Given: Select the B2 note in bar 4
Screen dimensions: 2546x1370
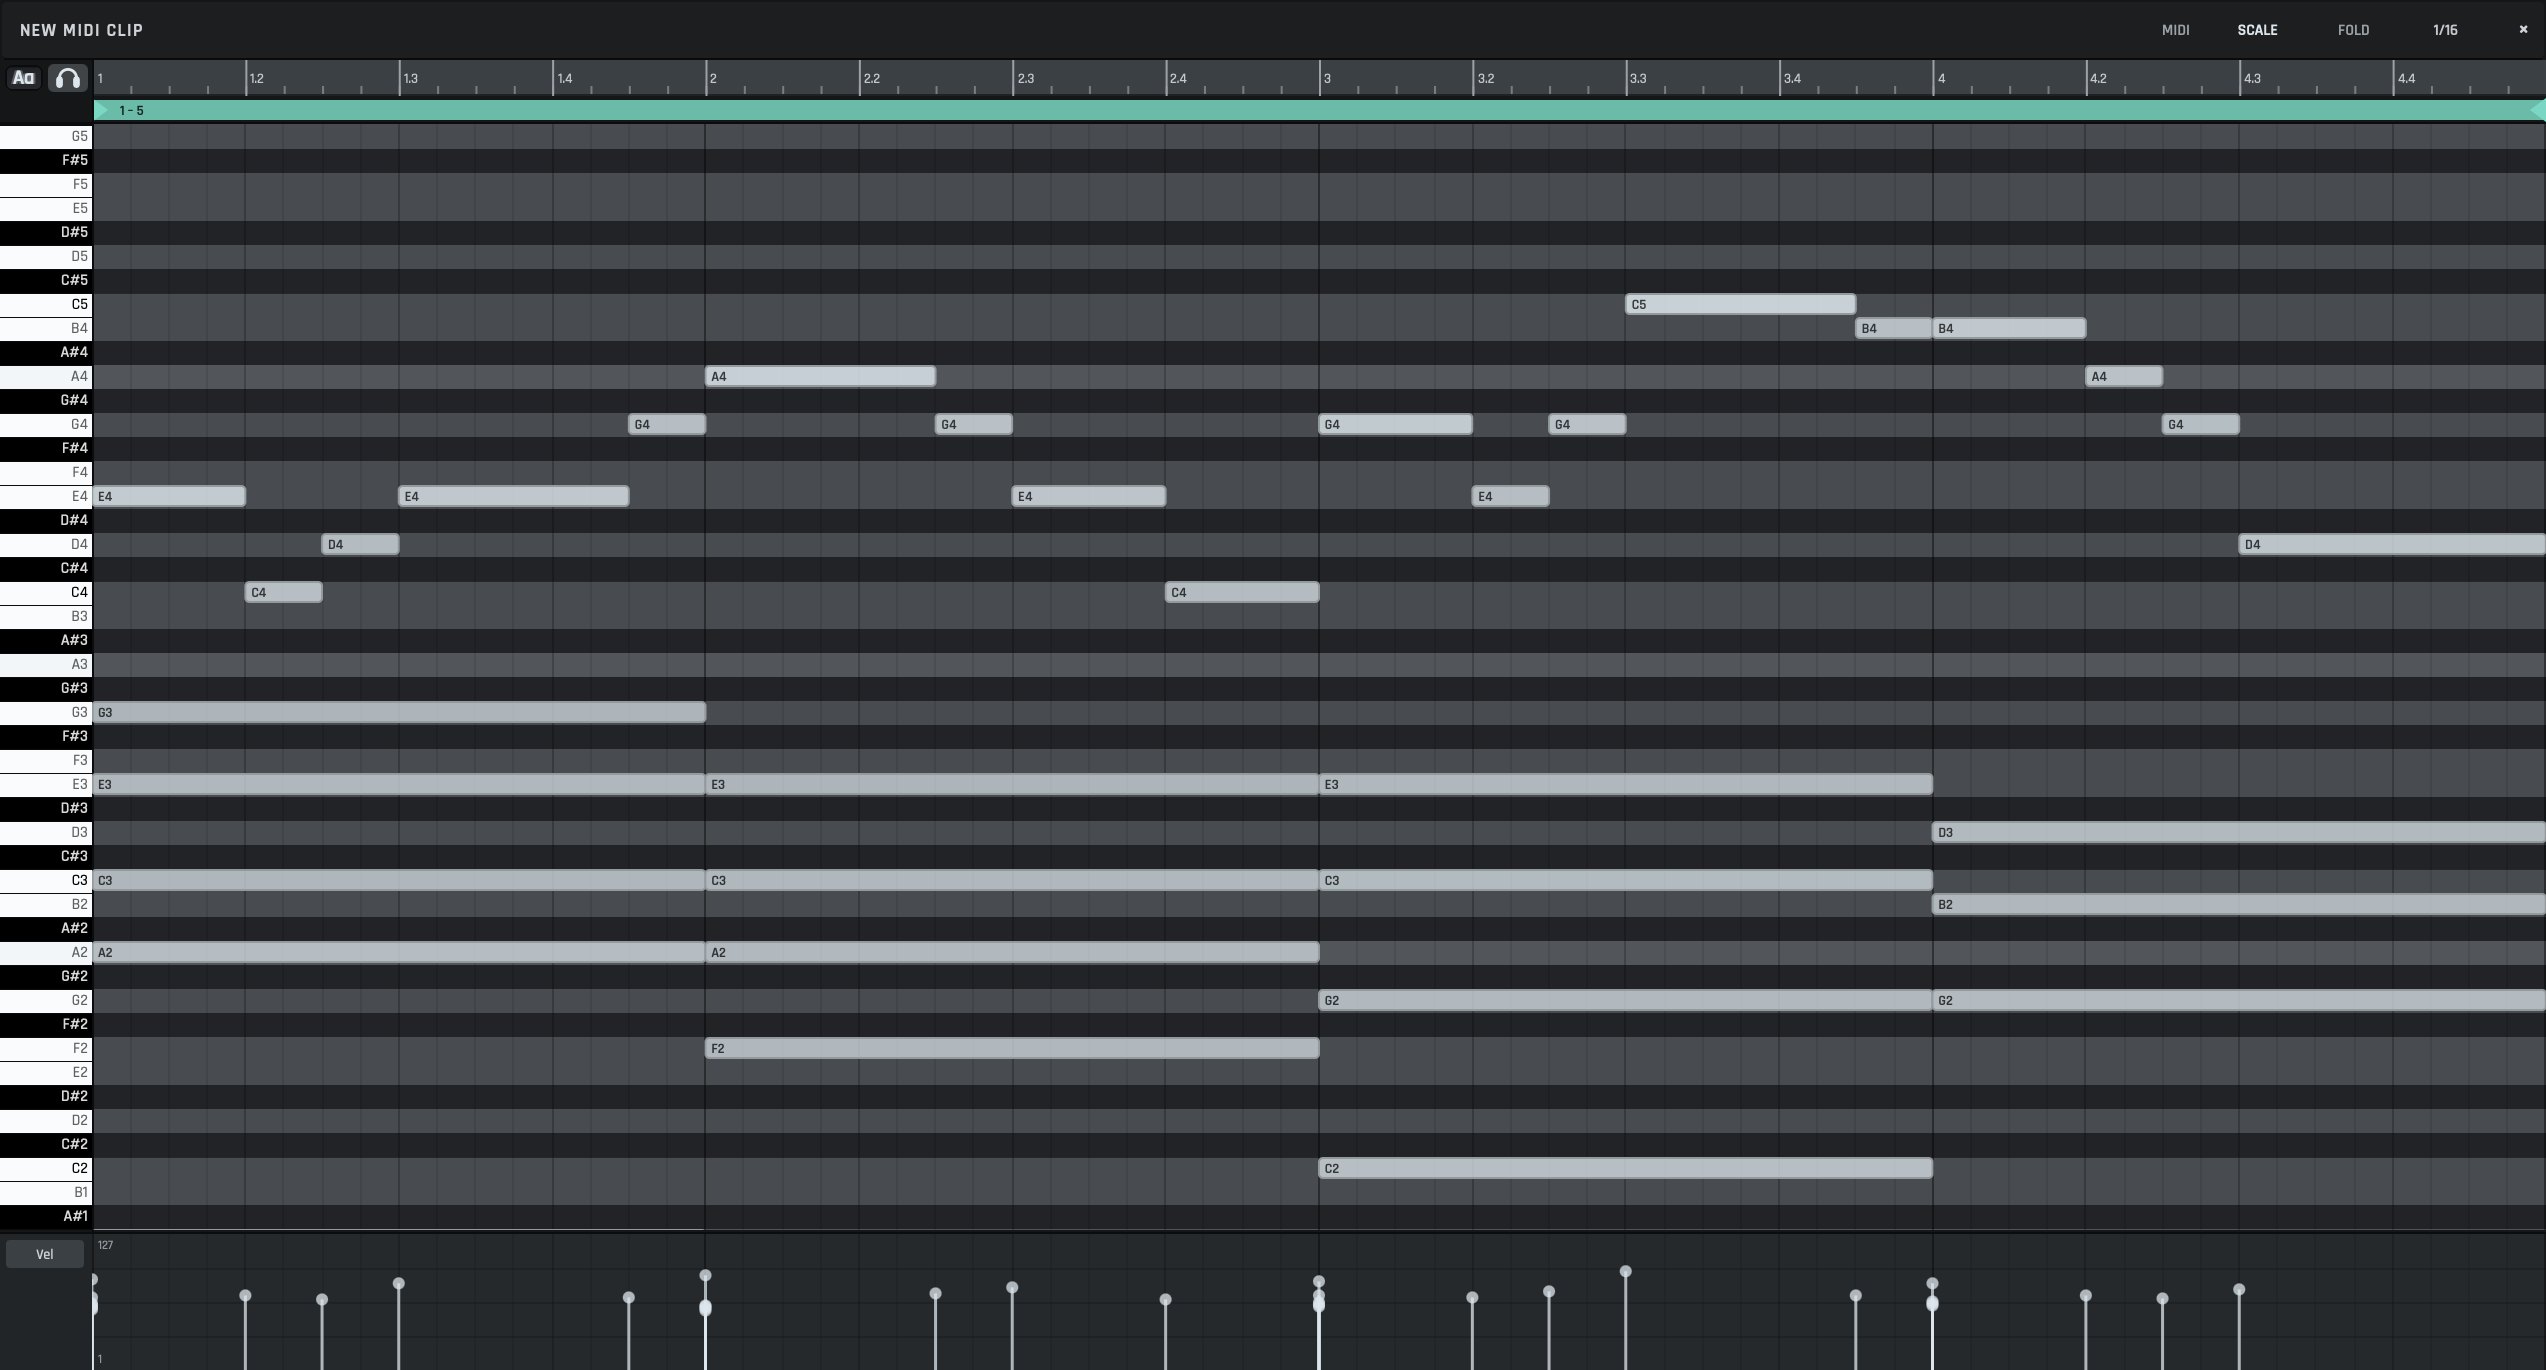Looking at the screenshot, I should (2239, 904).
